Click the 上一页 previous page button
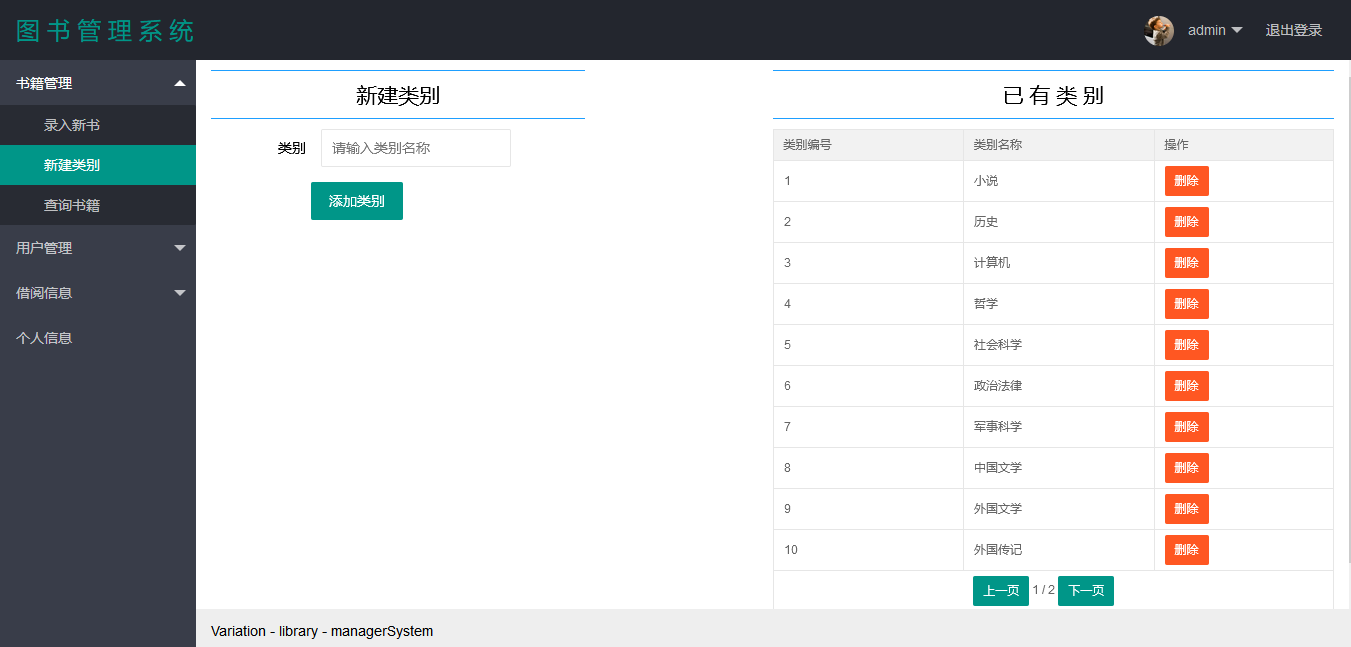Screen dimensions: 1351x647 pyautogui.click(x=1000, y=591)
